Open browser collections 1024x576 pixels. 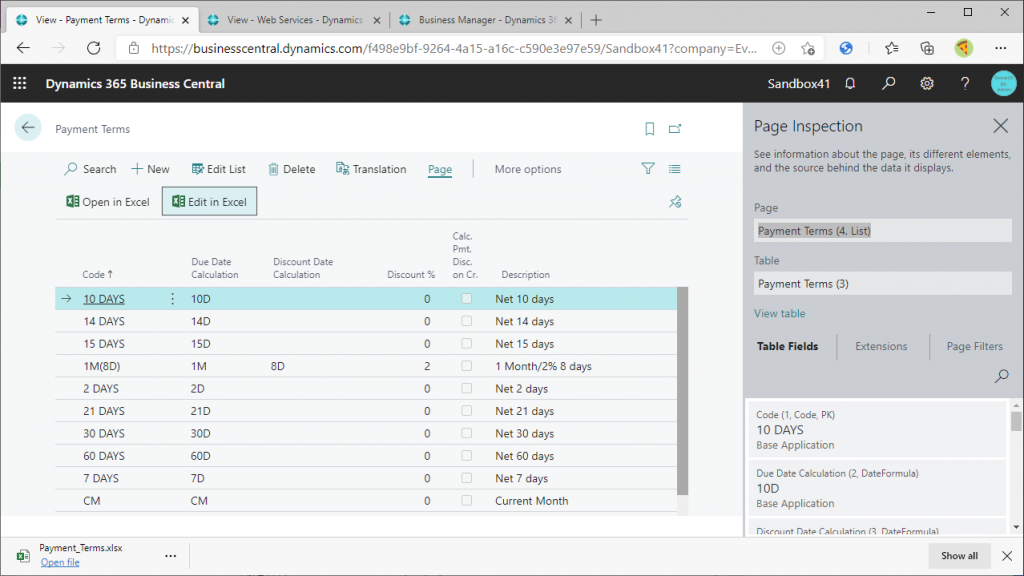pos(927,48)
